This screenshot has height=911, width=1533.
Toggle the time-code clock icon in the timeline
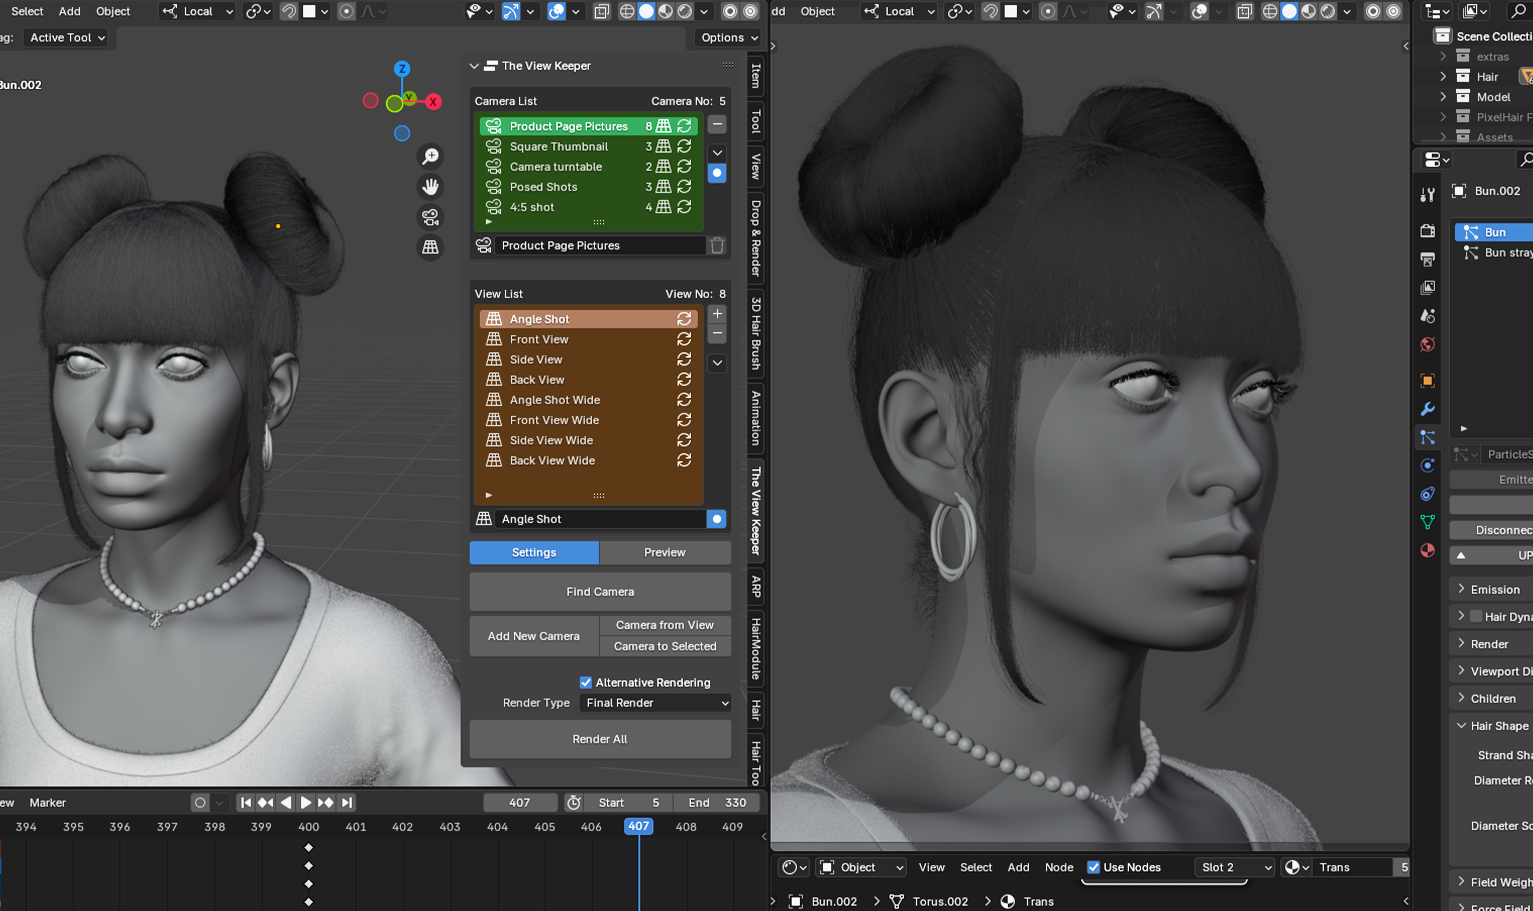(x=573, y=802)
